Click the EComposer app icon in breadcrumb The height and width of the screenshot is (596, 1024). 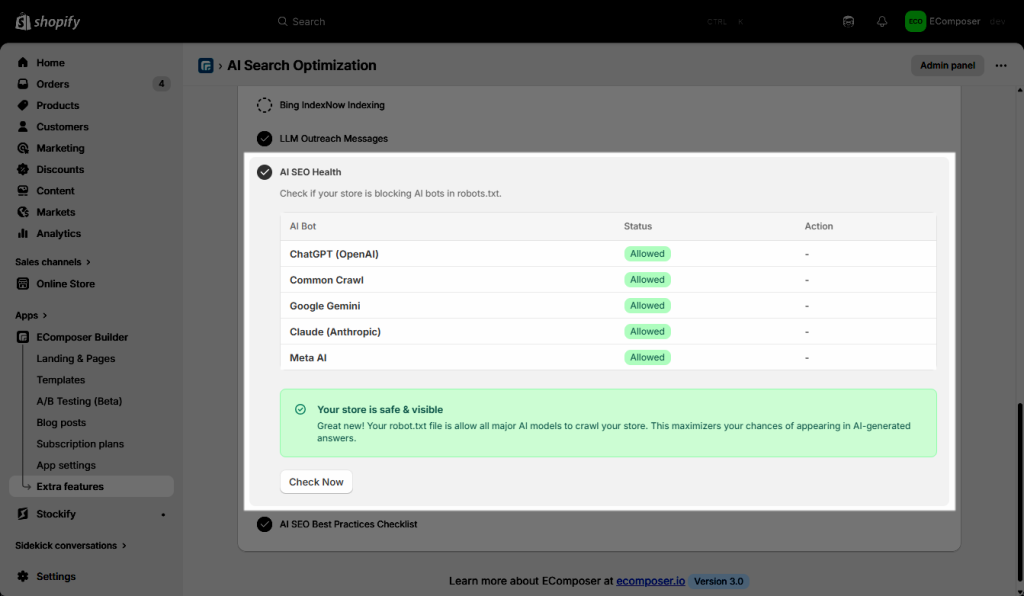pyautogui.click(x=206, y=66)
